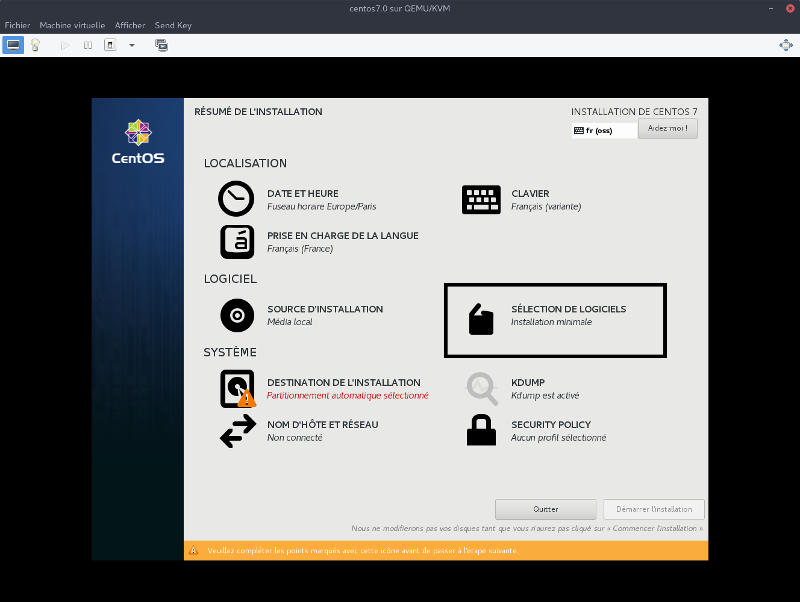Pause the virtual machine

point(88,45)
